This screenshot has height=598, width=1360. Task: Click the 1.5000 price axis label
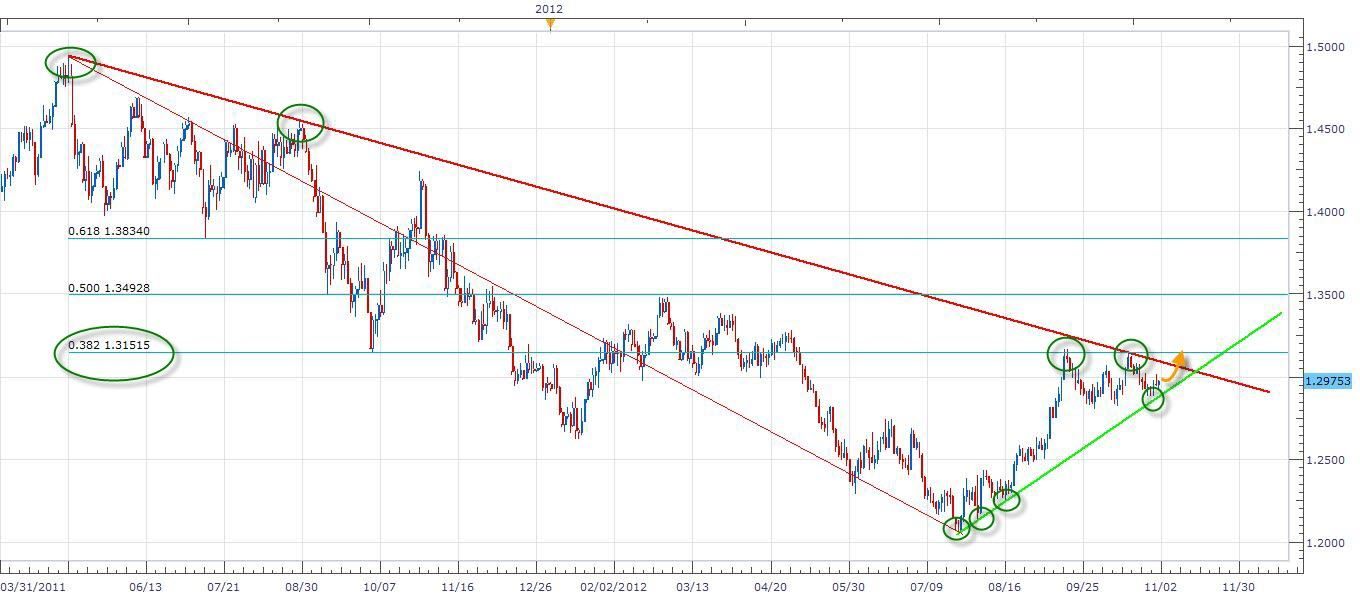pyautogui.click(x=1328, y=47)
